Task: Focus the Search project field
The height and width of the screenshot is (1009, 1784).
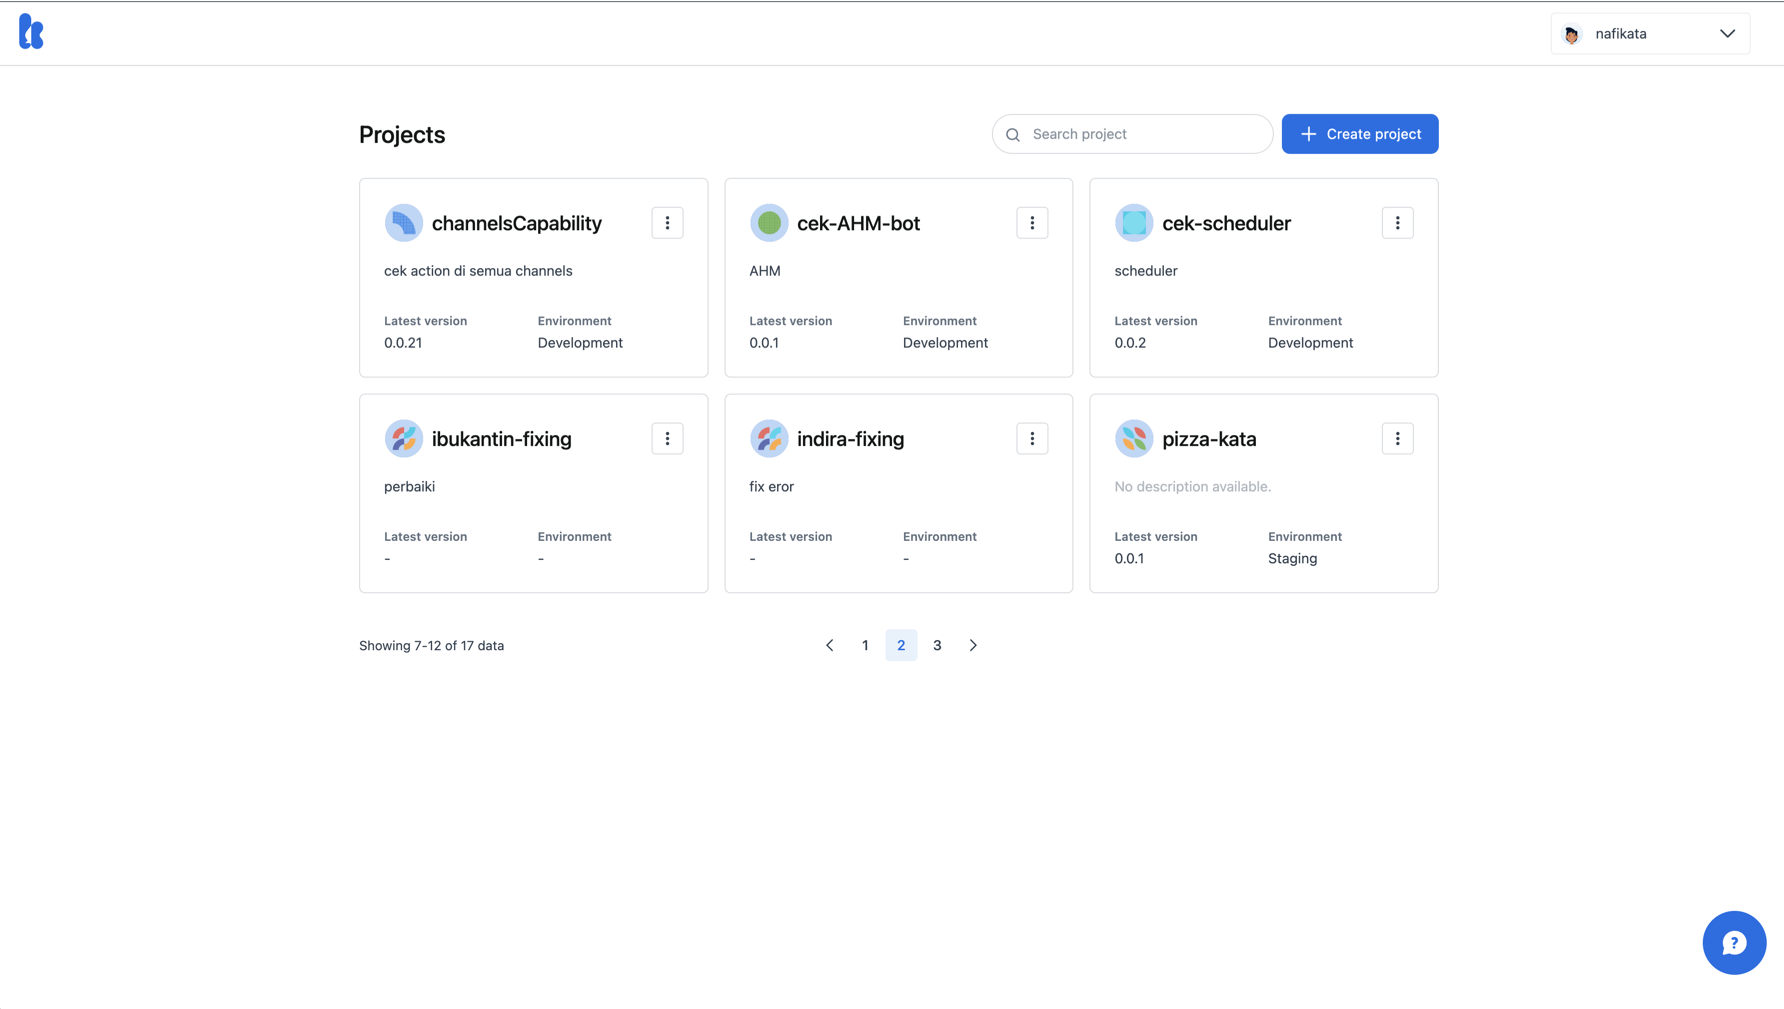Action: 1132,134
